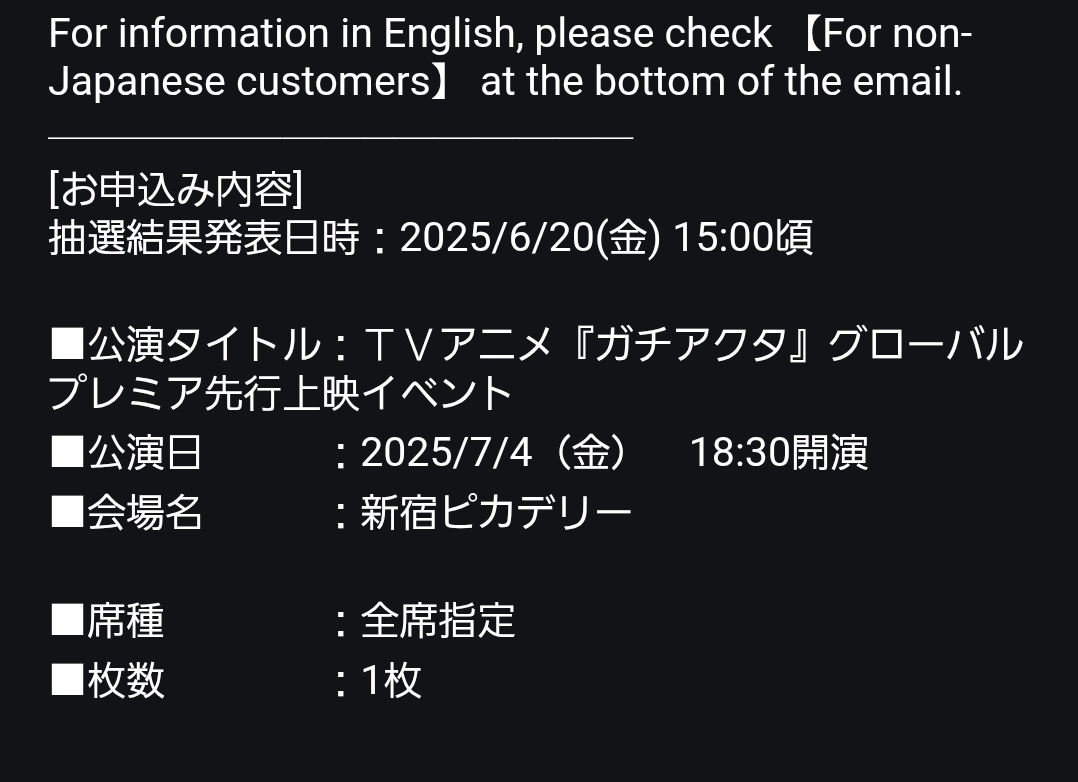
Task: Click the black square bullet before 公演タイトル
Action: pyautogui.click(x=67, y=344)
